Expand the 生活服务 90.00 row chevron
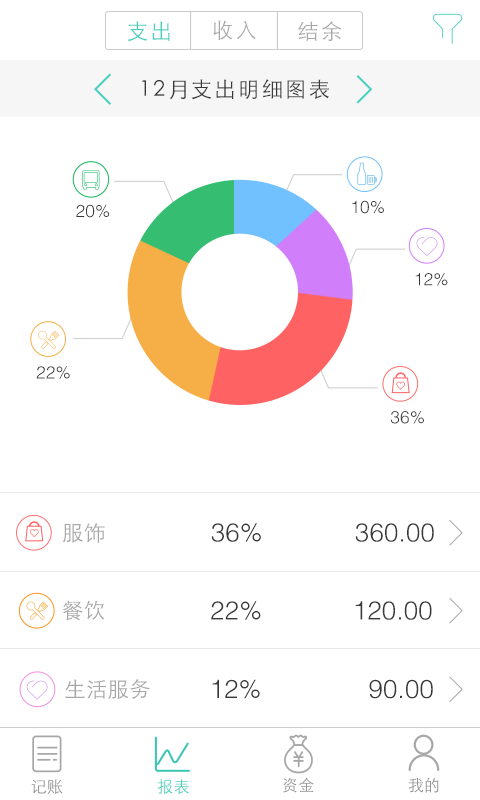 coord(456,689)
